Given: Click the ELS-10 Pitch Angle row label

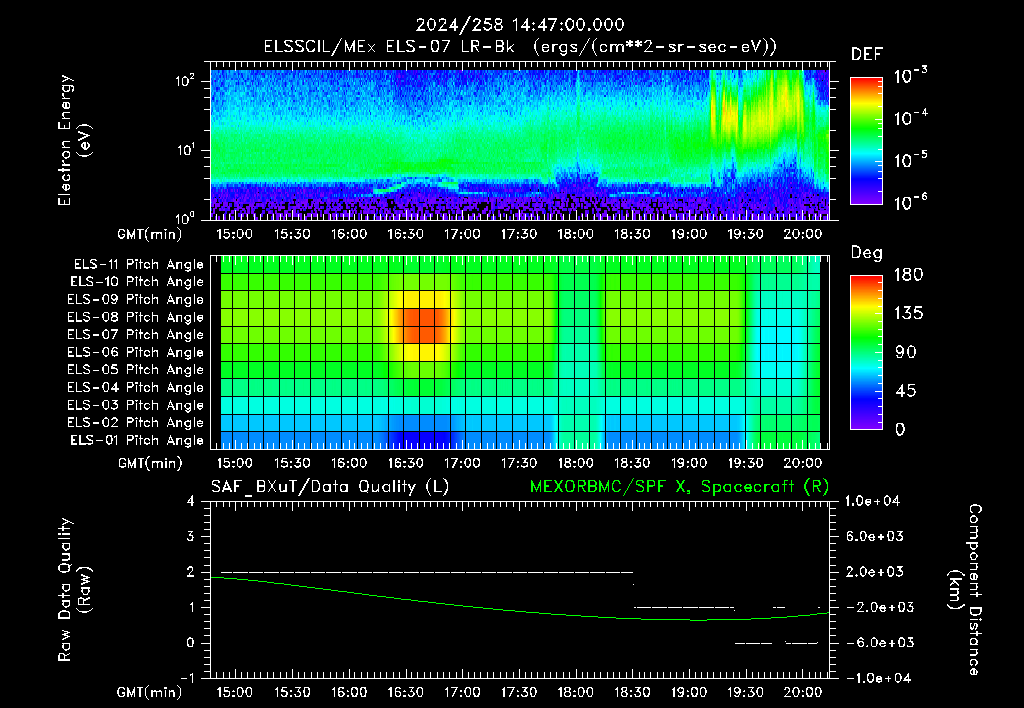Looking at the screenshot, I should (137, 282).
